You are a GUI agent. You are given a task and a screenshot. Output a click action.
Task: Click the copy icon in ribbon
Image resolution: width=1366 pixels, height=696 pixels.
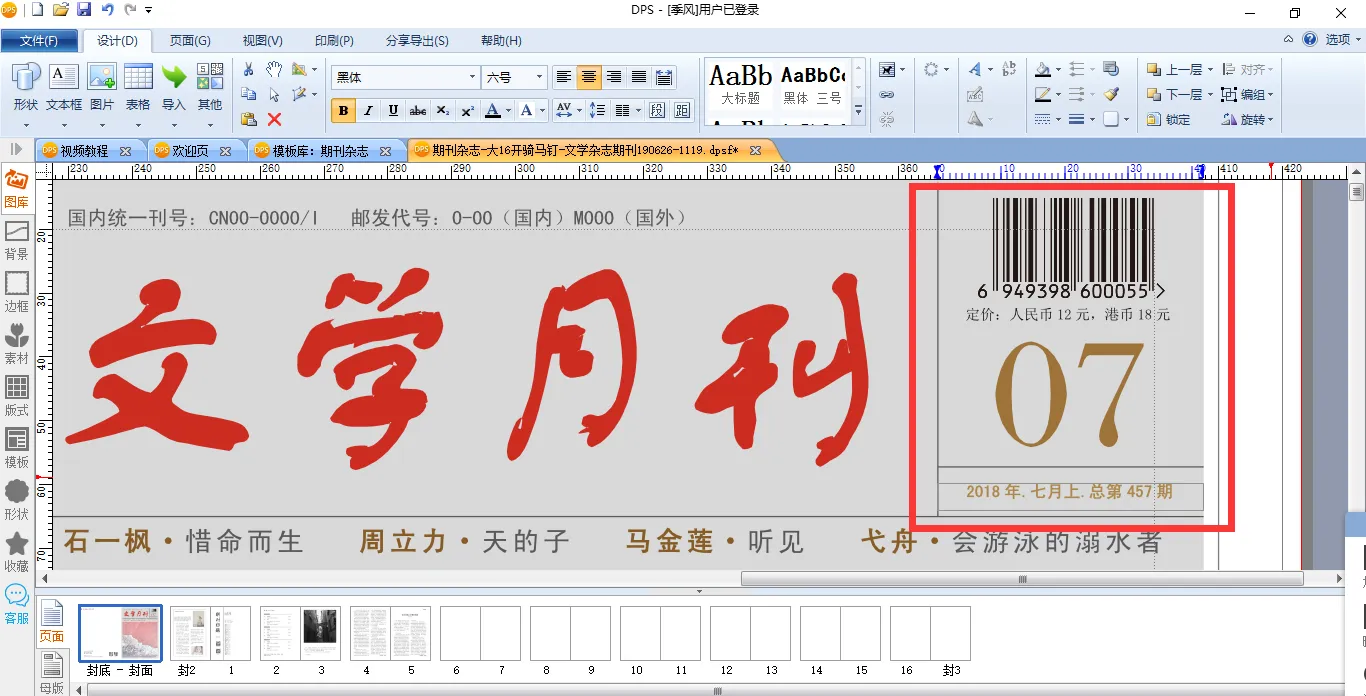249,94
